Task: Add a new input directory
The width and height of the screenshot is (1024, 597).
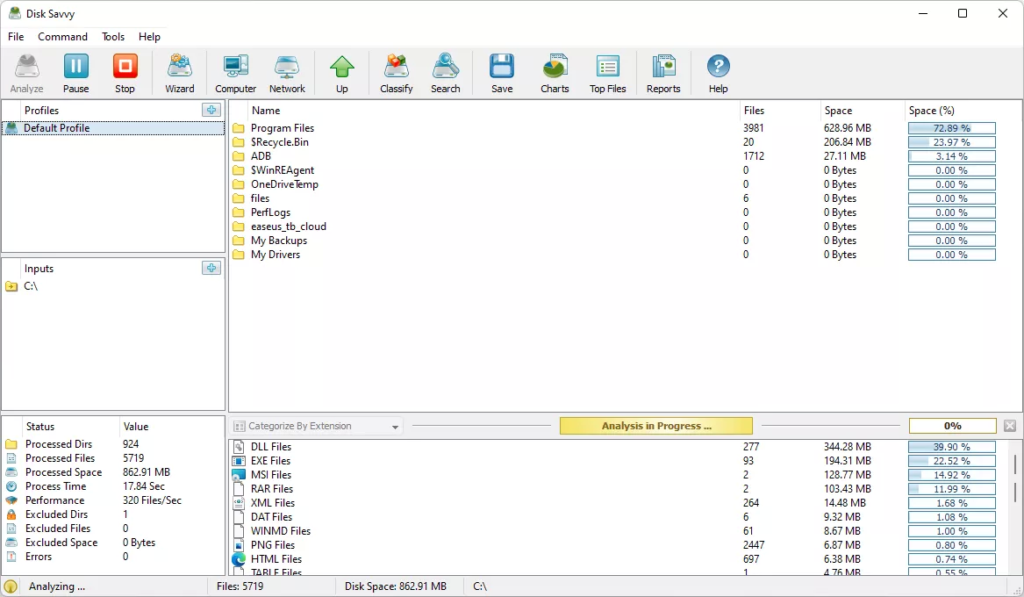Action: pyautogui.click(x=211, y=268)
